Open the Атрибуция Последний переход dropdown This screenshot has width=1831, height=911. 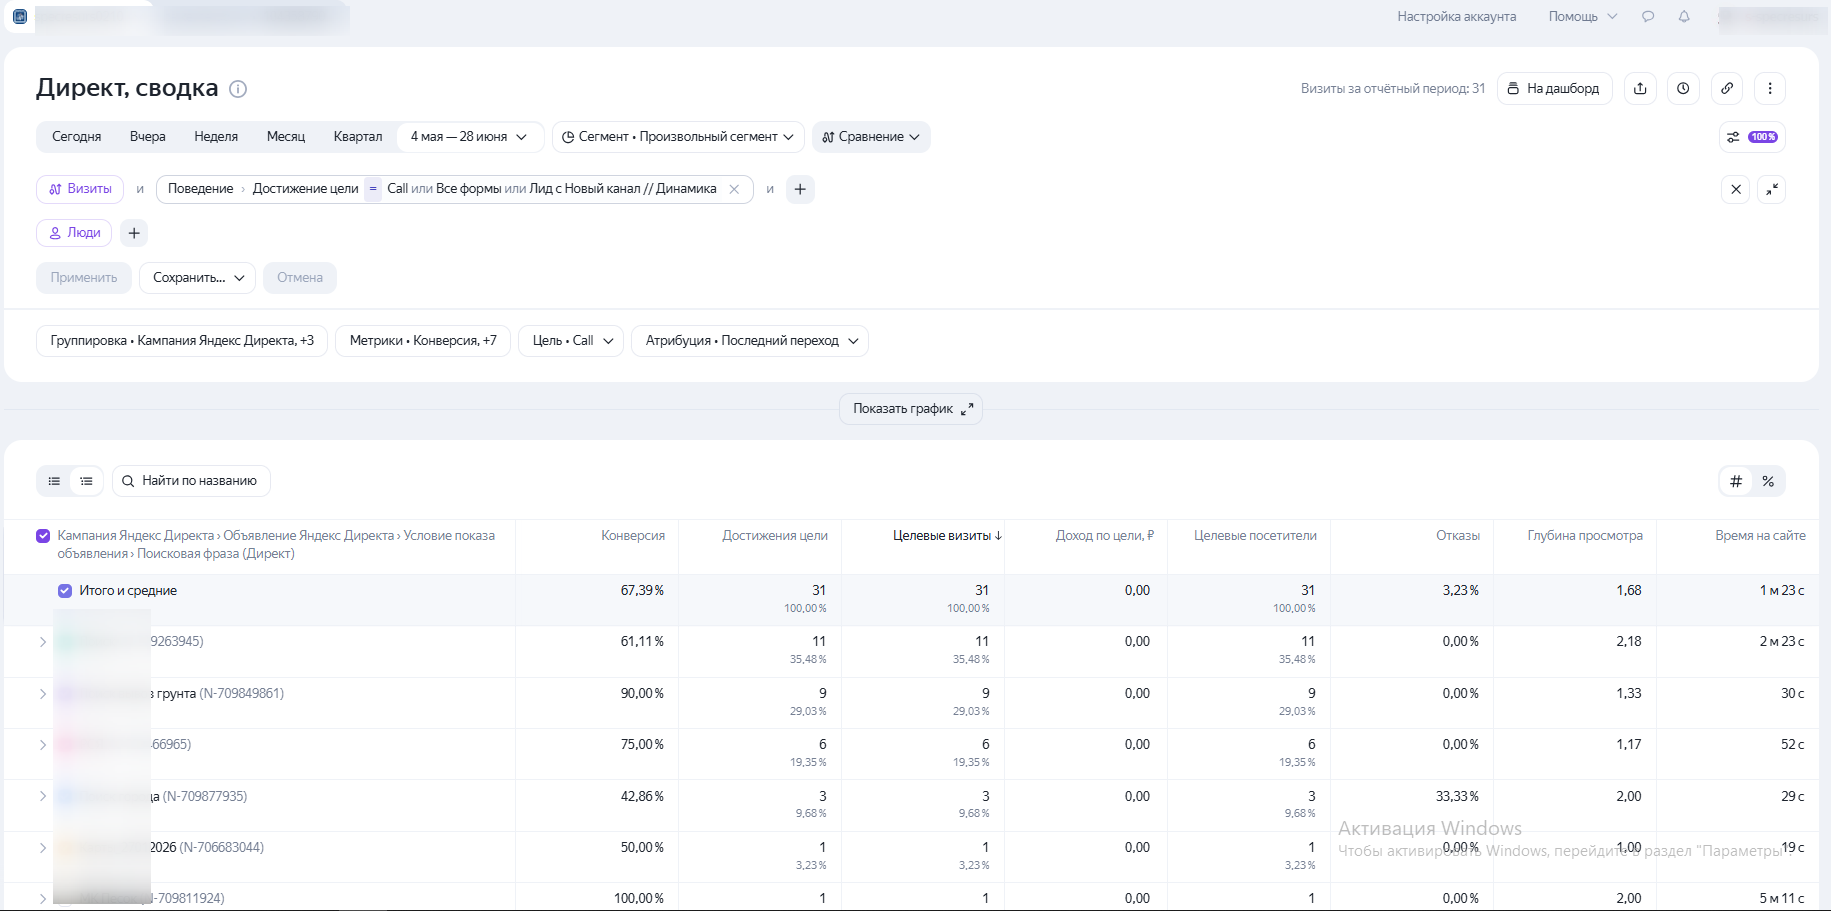(750, 341)
